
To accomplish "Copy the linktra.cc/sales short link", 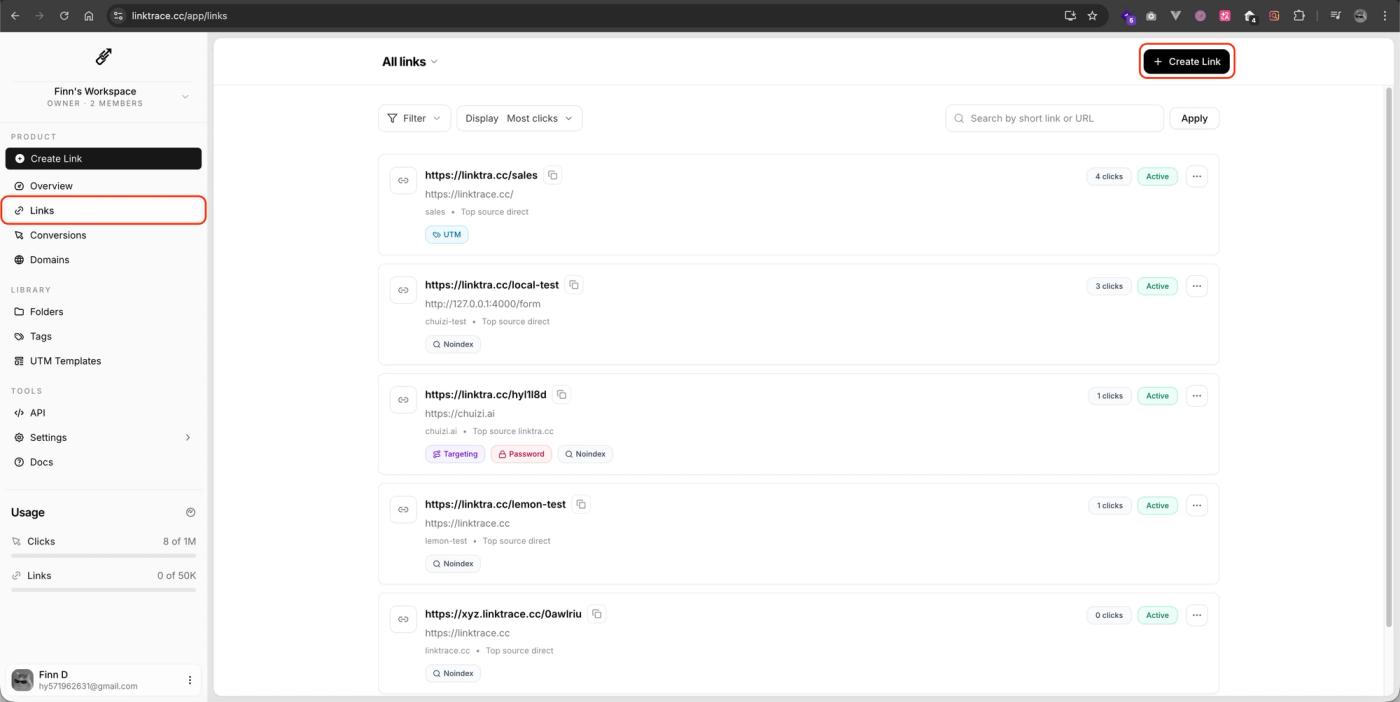I will (553, 175).
